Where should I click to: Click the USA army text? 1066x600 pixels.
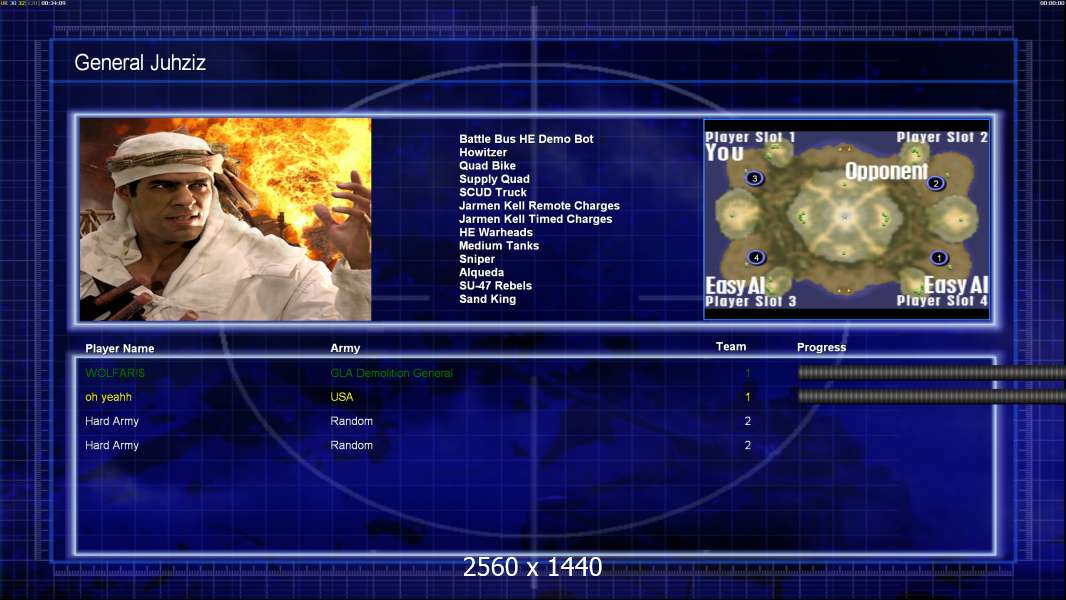point(342,397)
